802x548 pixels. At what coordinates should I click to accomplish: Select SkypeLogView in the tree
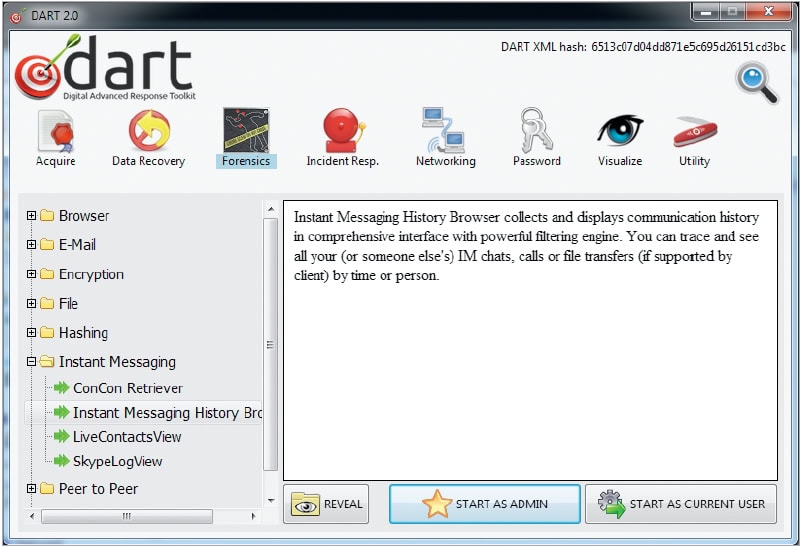118,462
